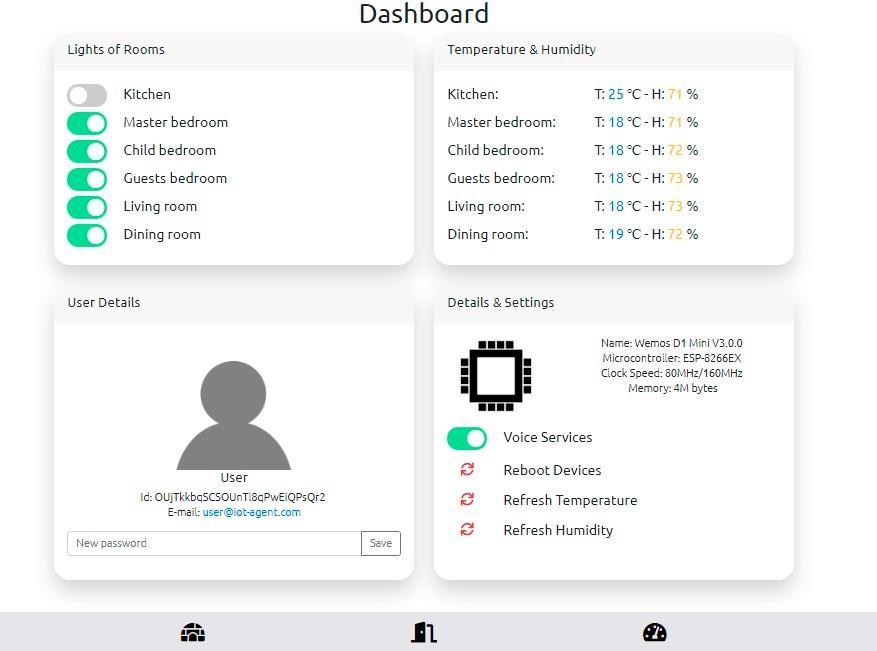Click Clock Speed: 80MHz/160MHz text
Viewport: 877px width, 651px height.
click(672, 373)
